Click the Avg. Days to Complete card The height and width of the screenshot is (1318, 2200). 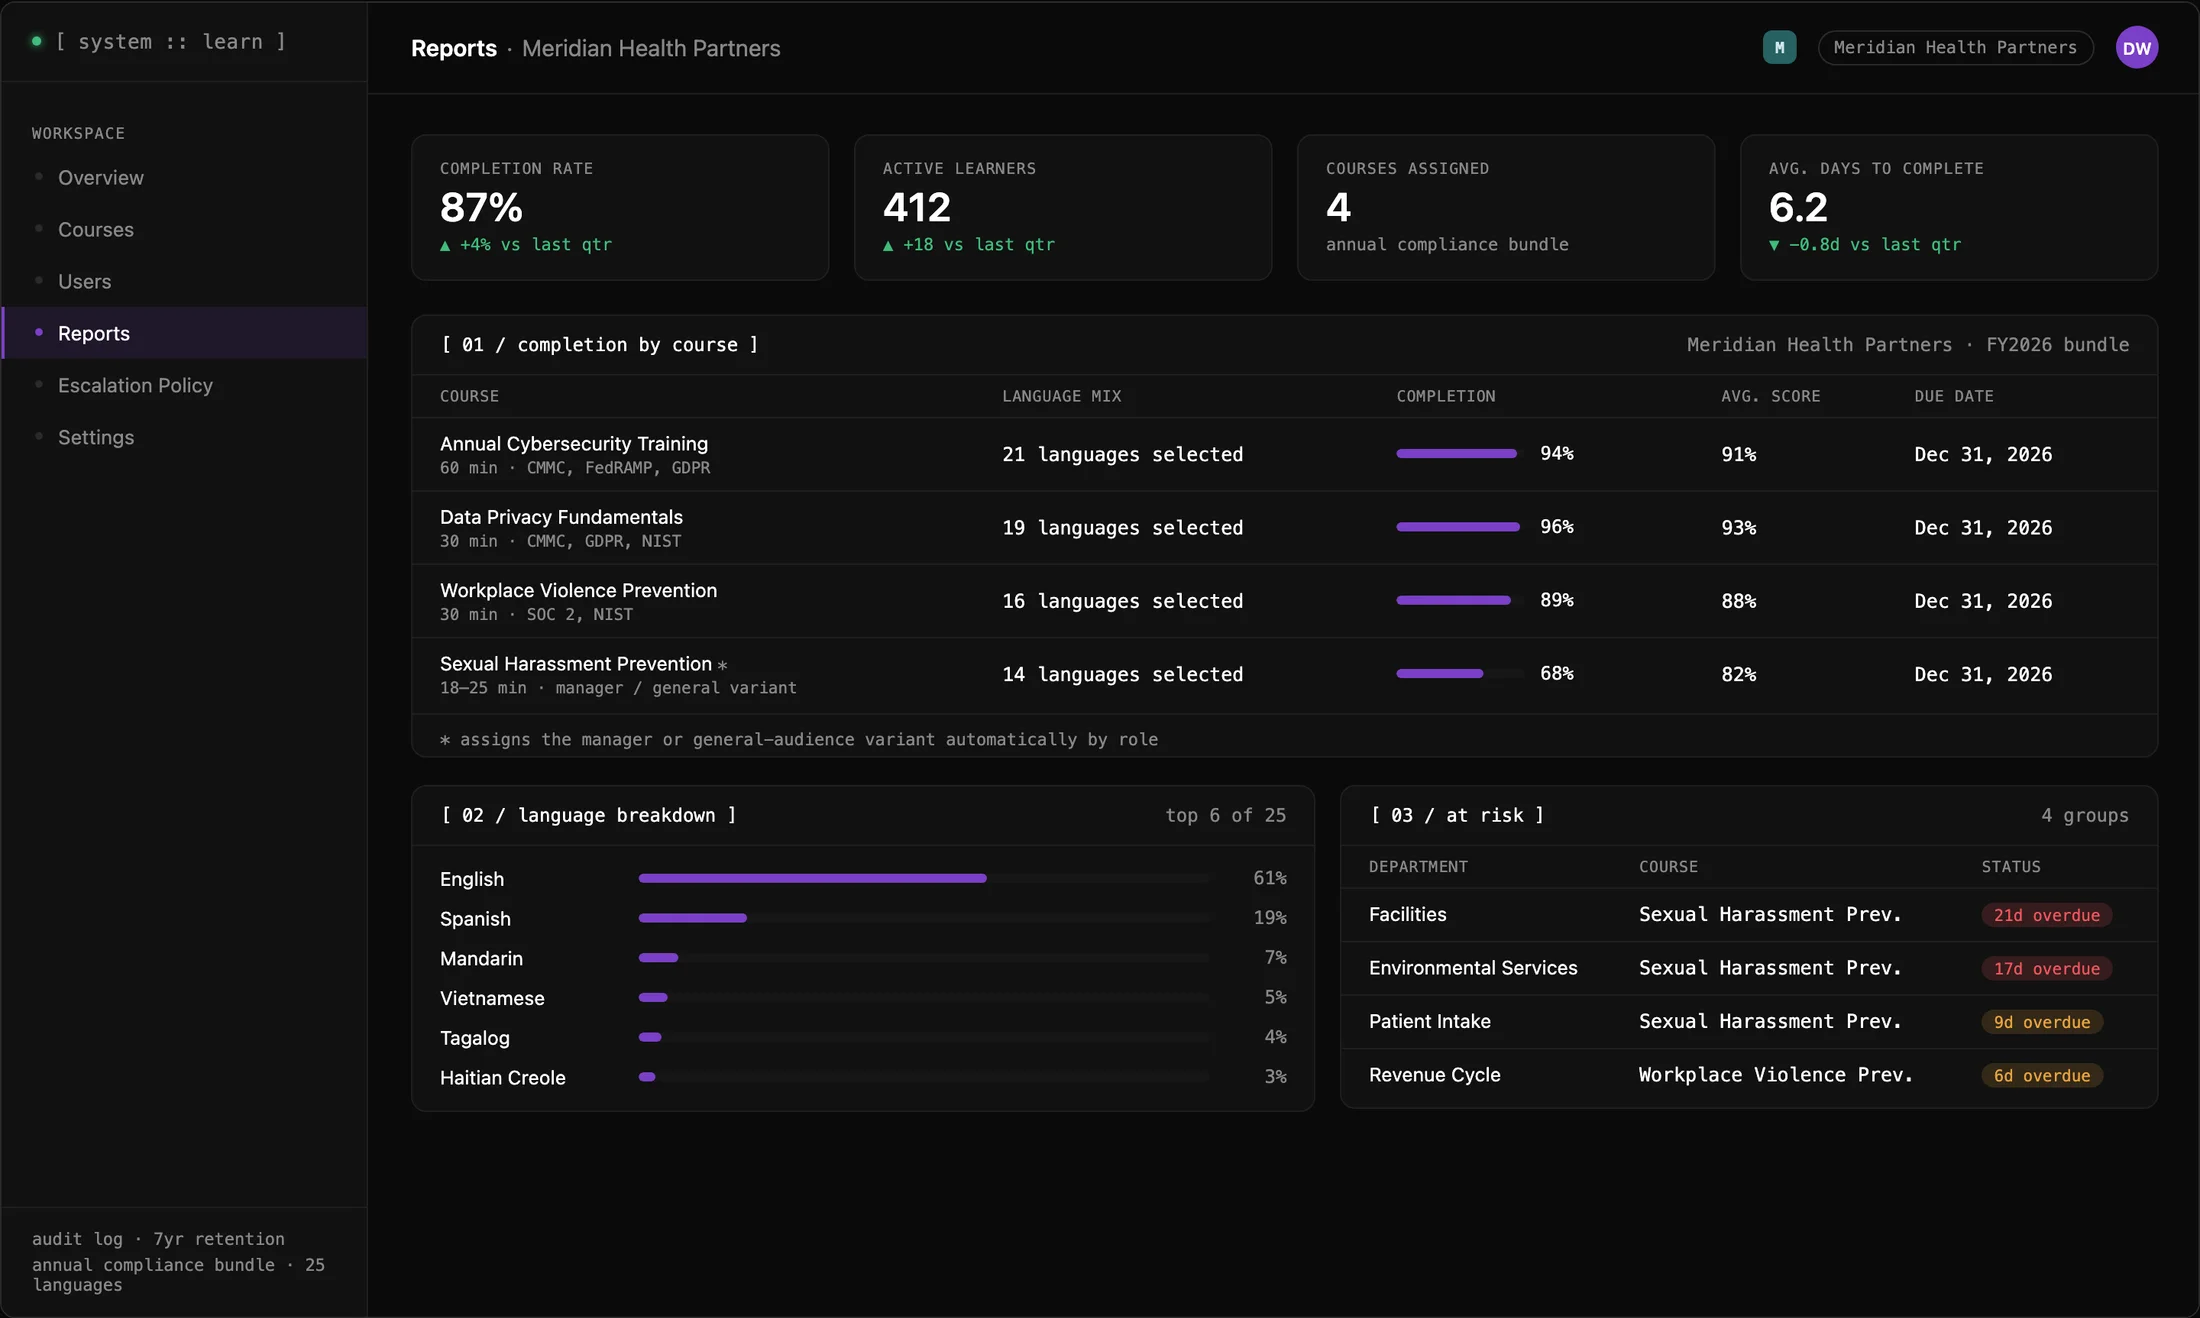(x=1949, y=207)
